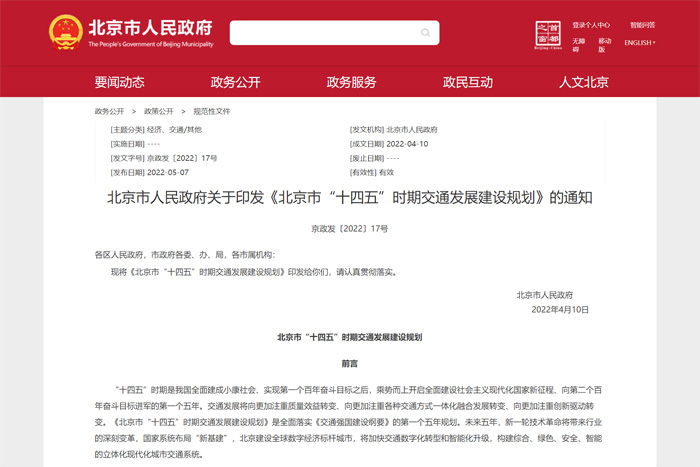The image size is (700, 467).
Task: Click the 发布日期 value 2022-05-07
Action: click(168, 172)
